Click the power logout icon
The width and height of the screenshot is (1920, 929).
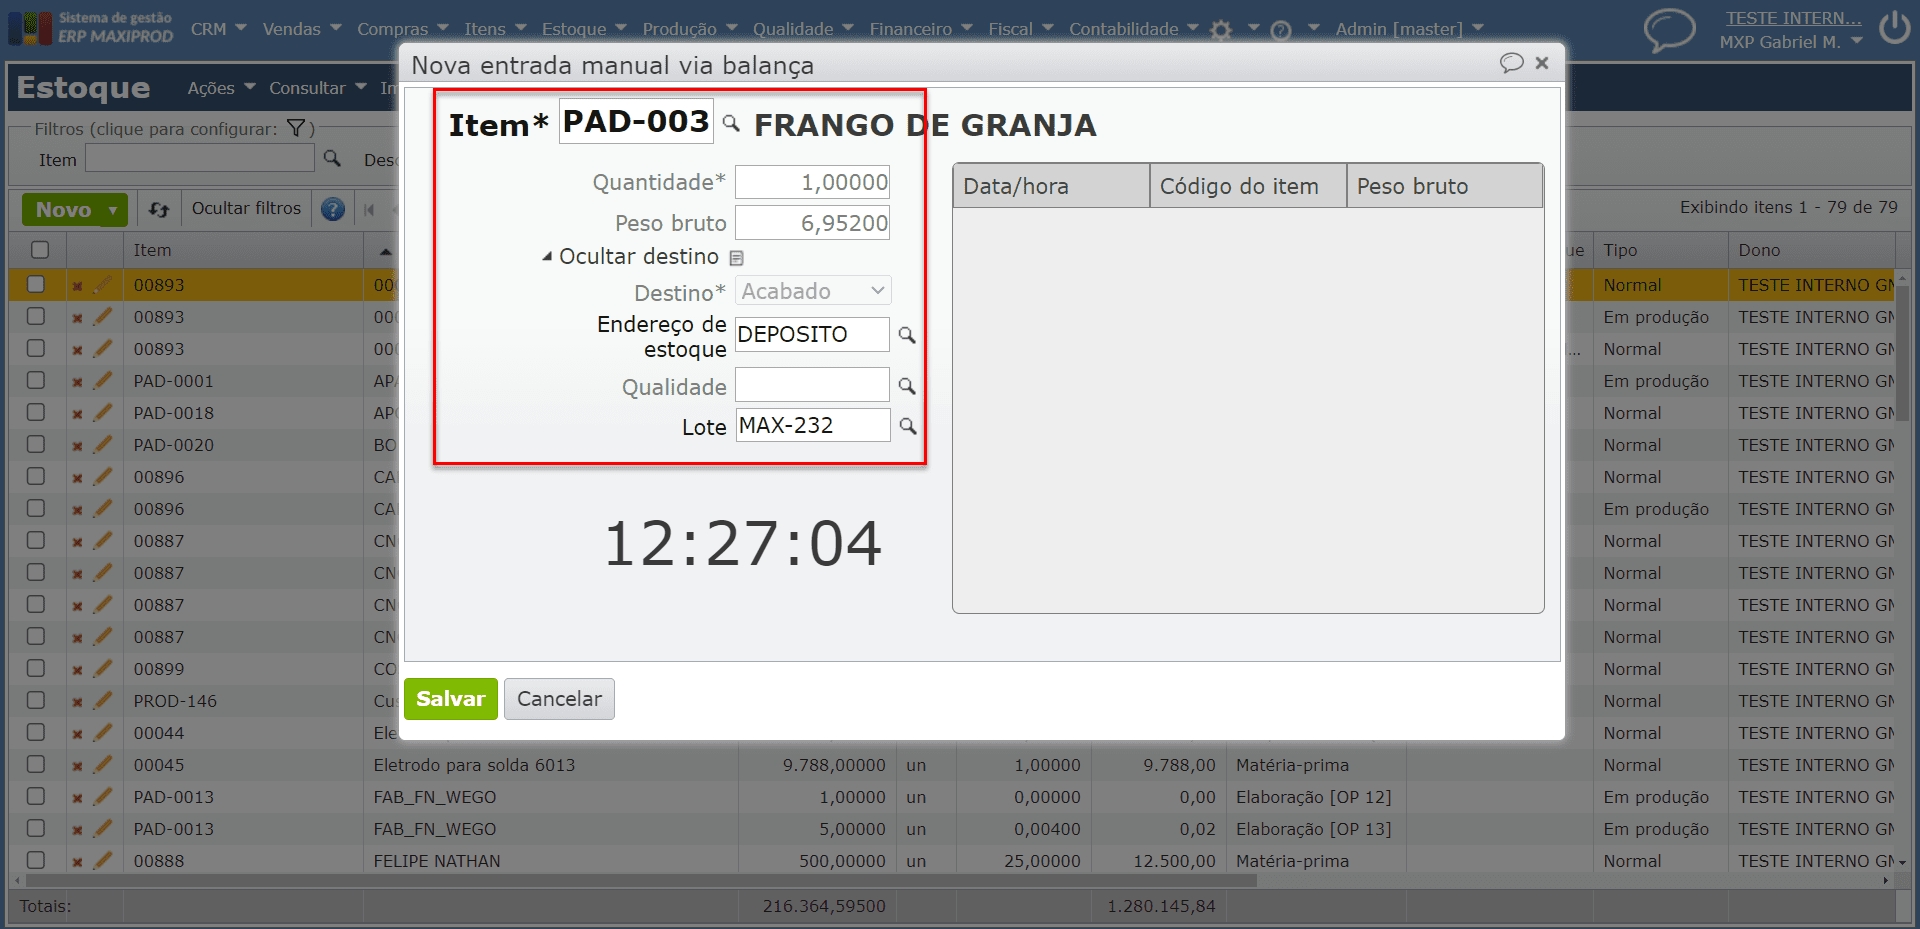click(x=1894, y=28)
